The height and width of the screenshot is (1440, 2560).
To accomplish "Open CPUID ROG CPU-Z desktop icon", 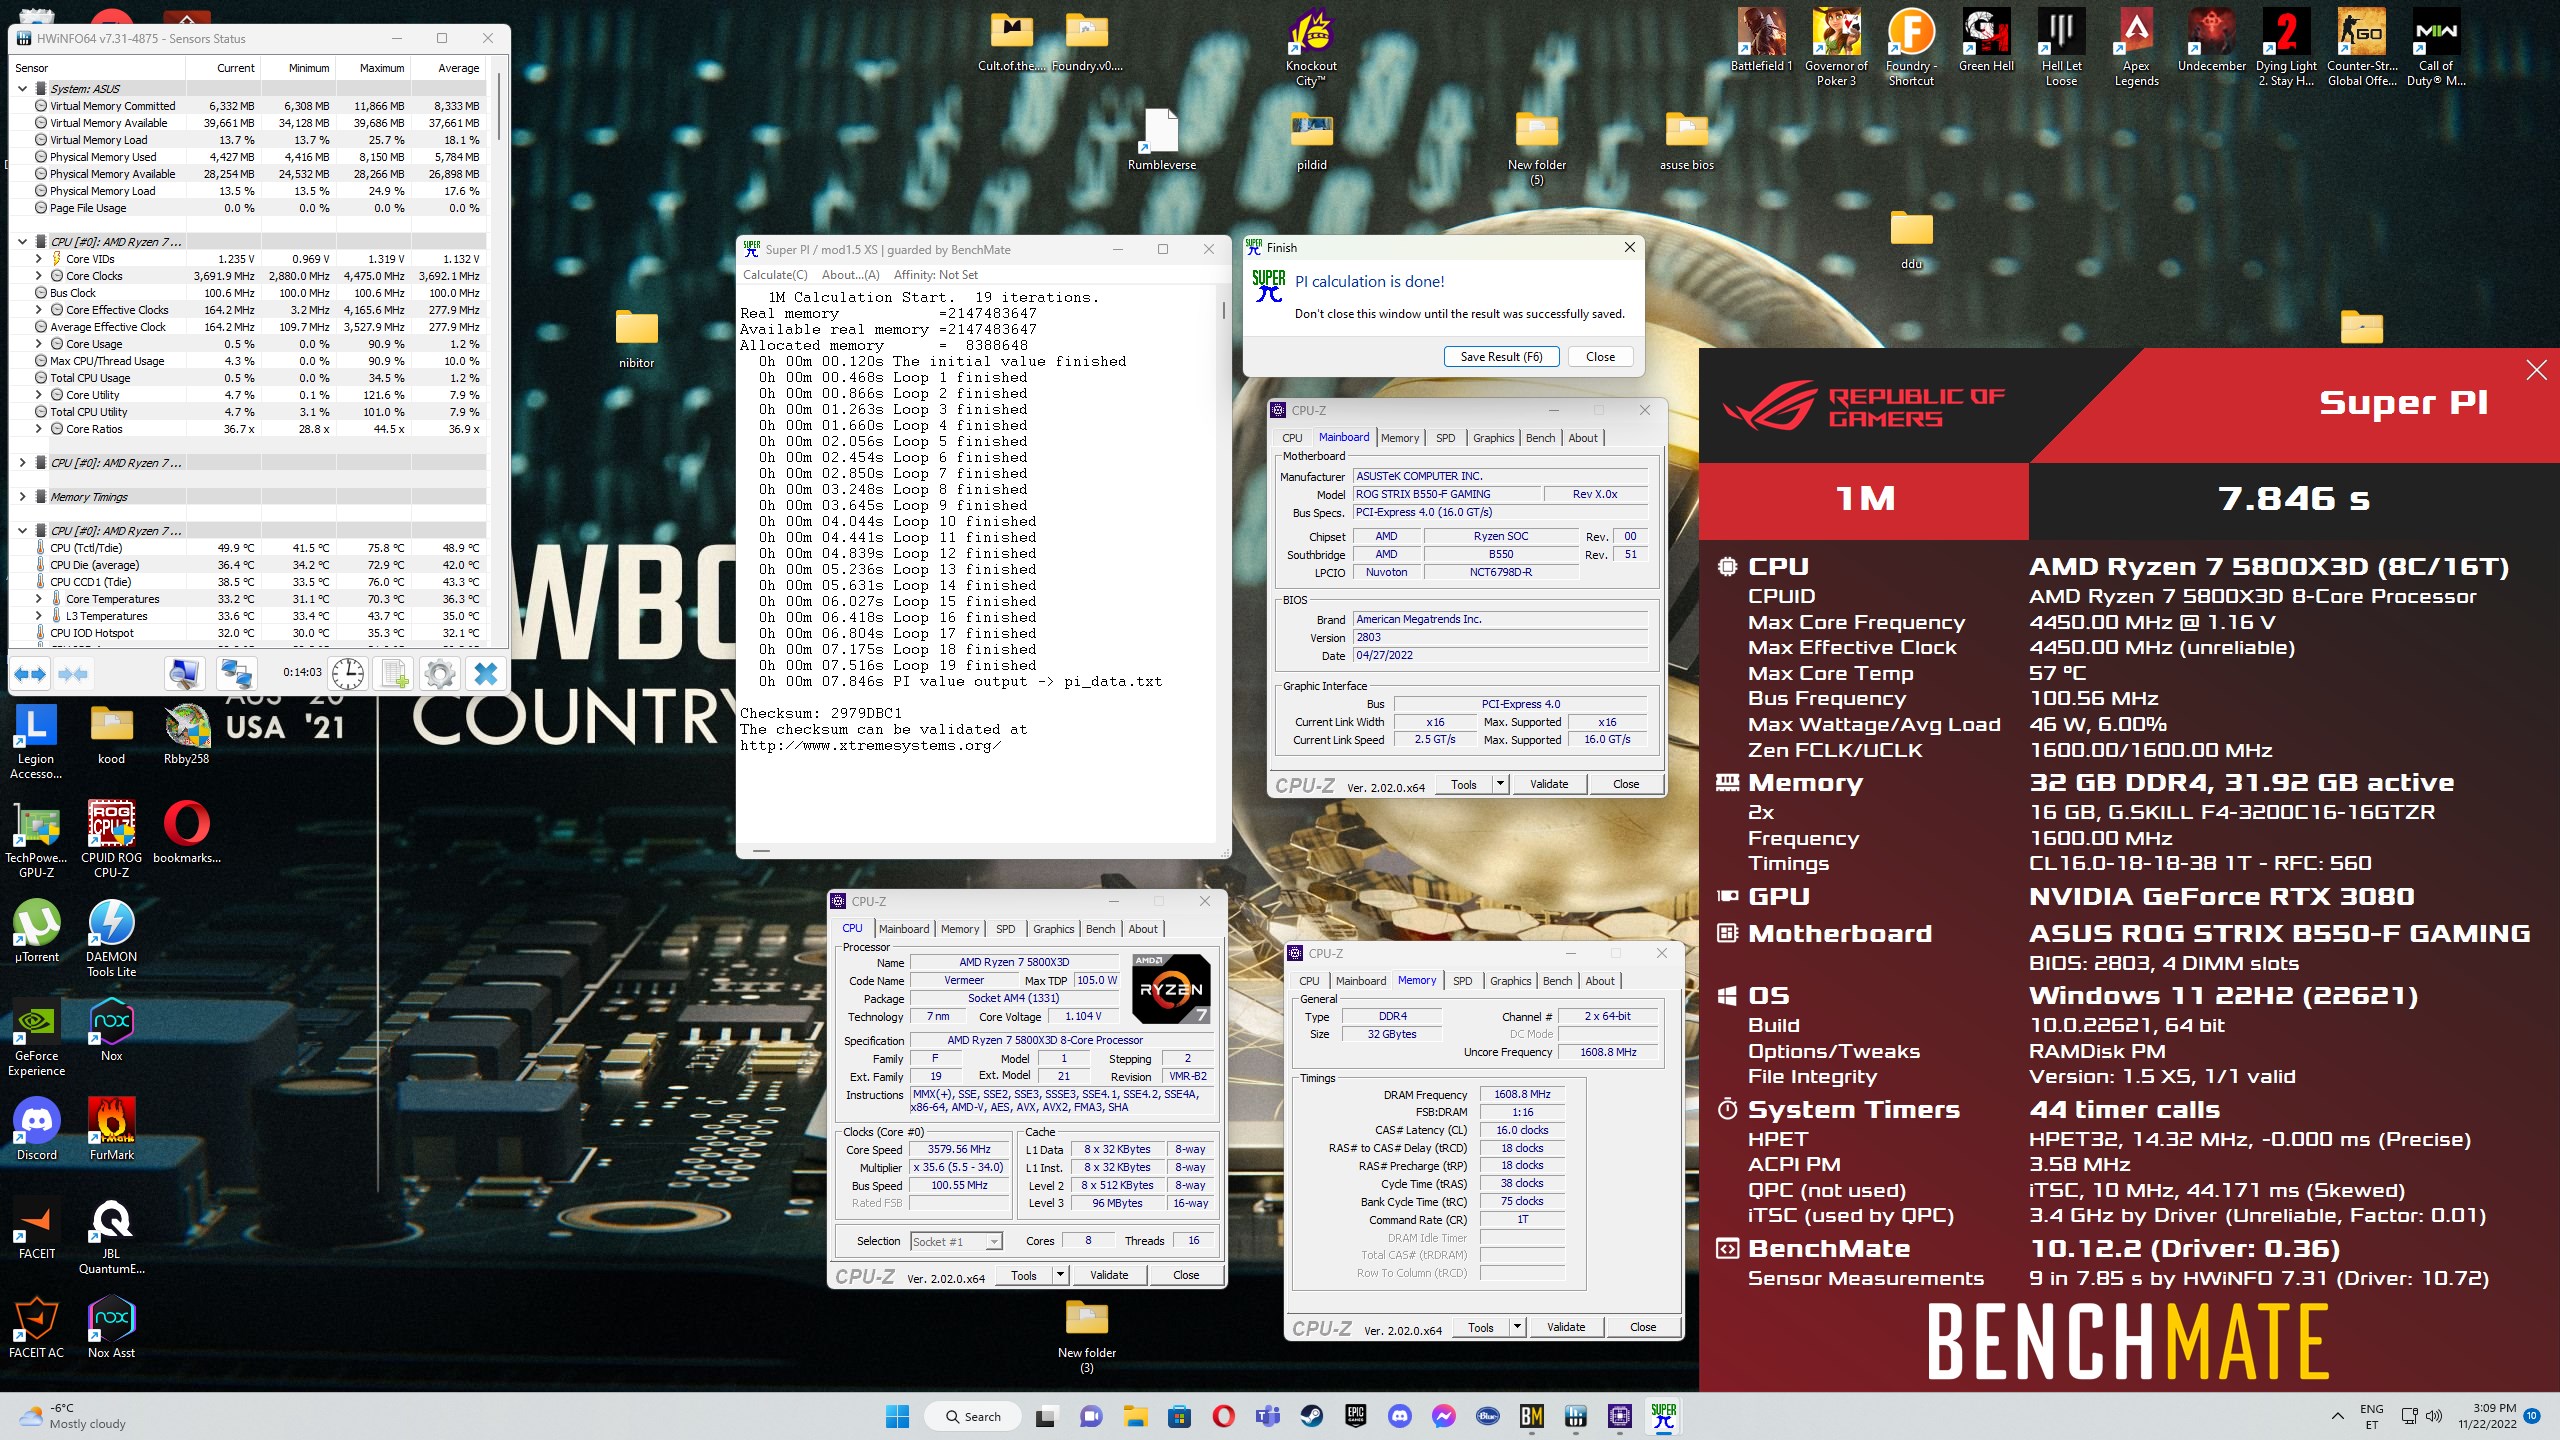I will point(111,840).
